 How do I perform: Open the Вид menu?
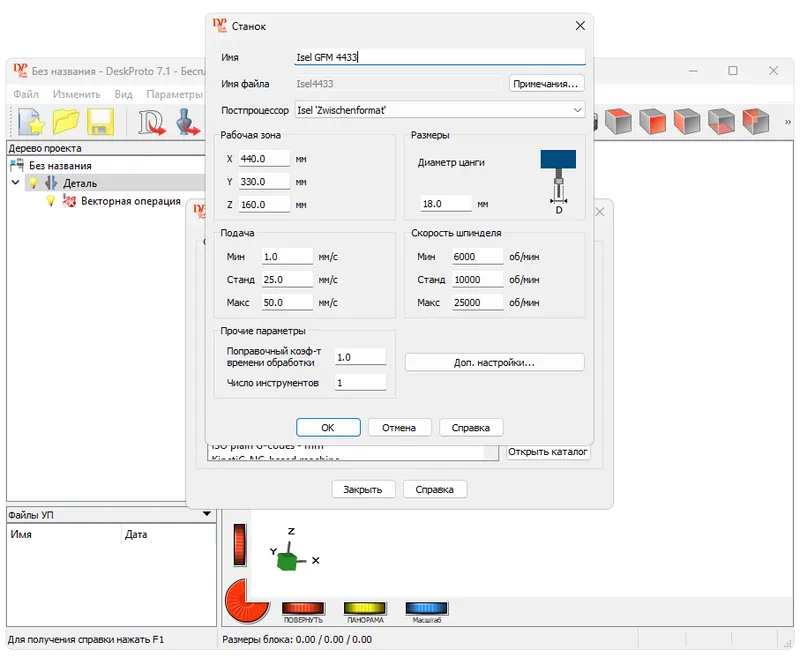click(x=123, y=94)
